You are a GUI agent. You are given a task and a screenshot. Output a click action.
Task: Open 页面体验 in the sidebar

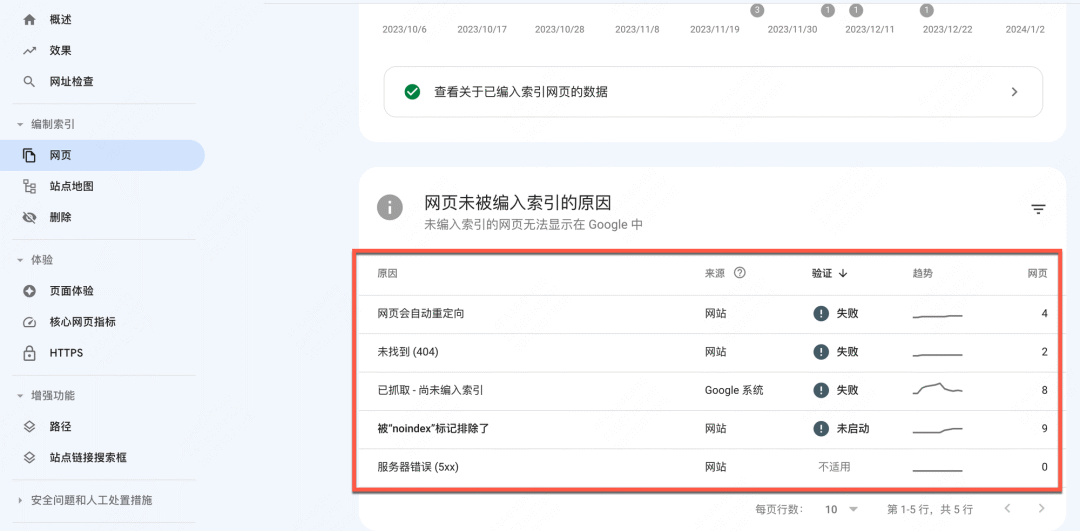pyautogui.click(x=71, y=291)
